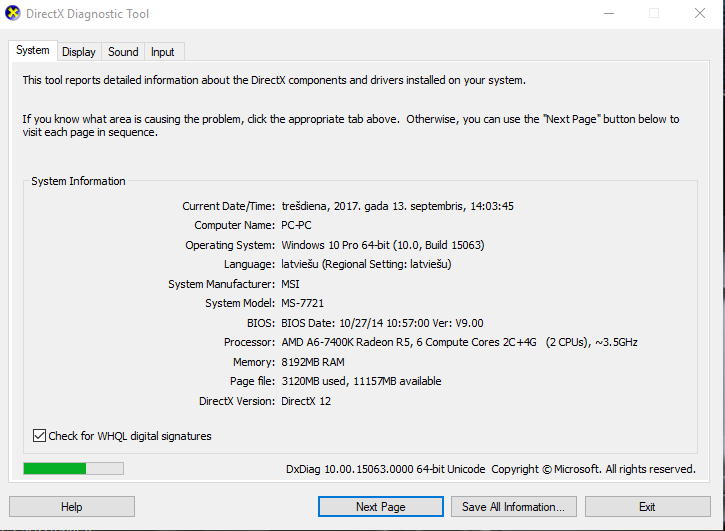Go to Next Page
Image resolution: width=725 pixels, height=531 pixels.
point(381,506)
